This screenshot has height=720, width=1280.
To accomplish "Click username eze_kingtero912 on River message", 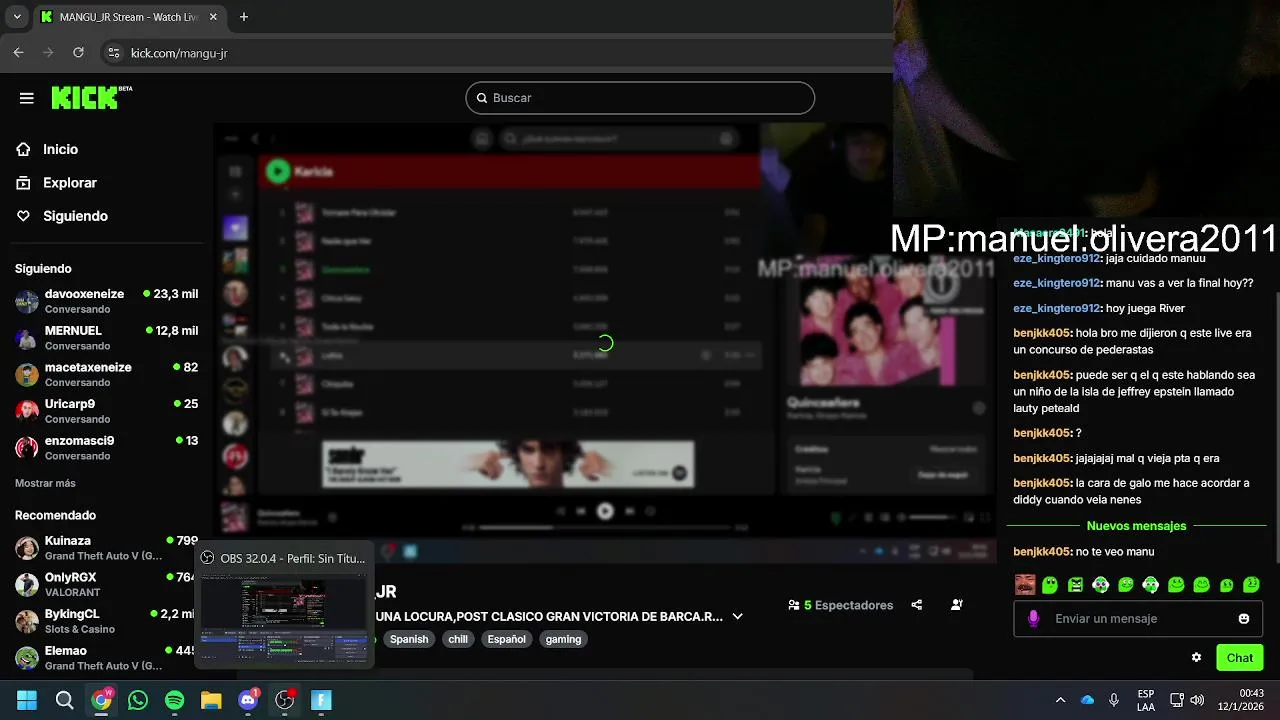I will coord(1056,308).
